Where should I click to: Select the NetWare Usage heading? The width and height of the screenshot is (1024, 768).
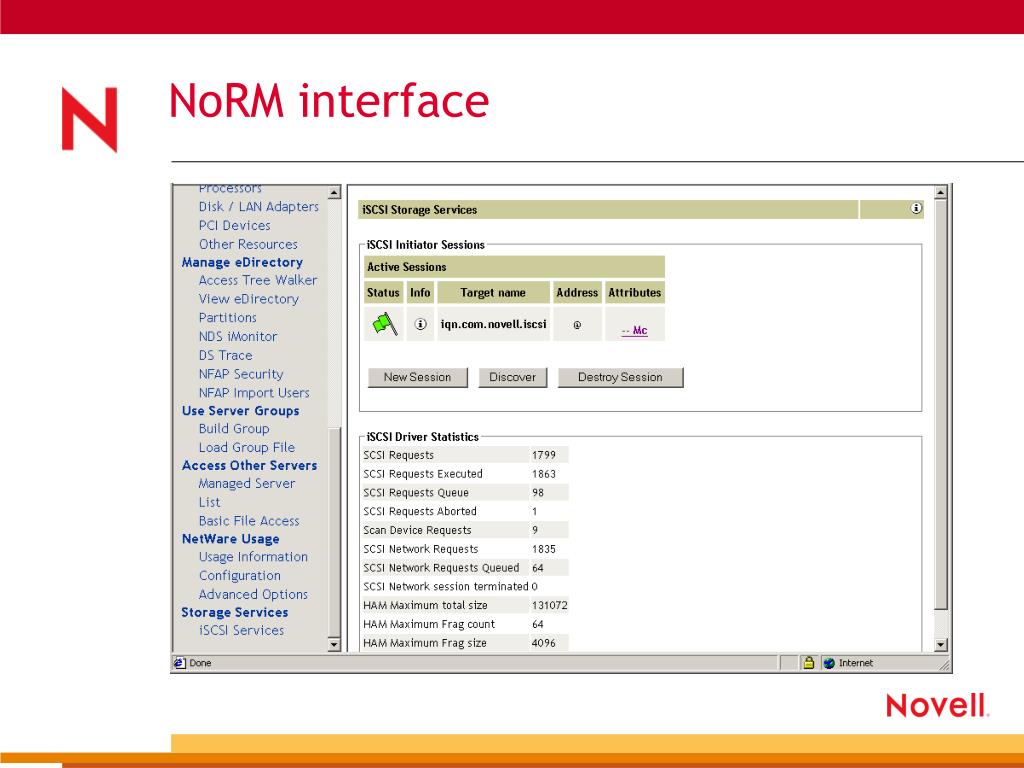(231, 539)
